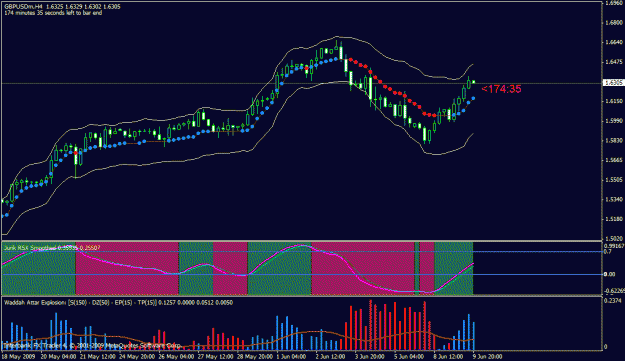Click the 1.5665 price axis label

click(614, 160)
